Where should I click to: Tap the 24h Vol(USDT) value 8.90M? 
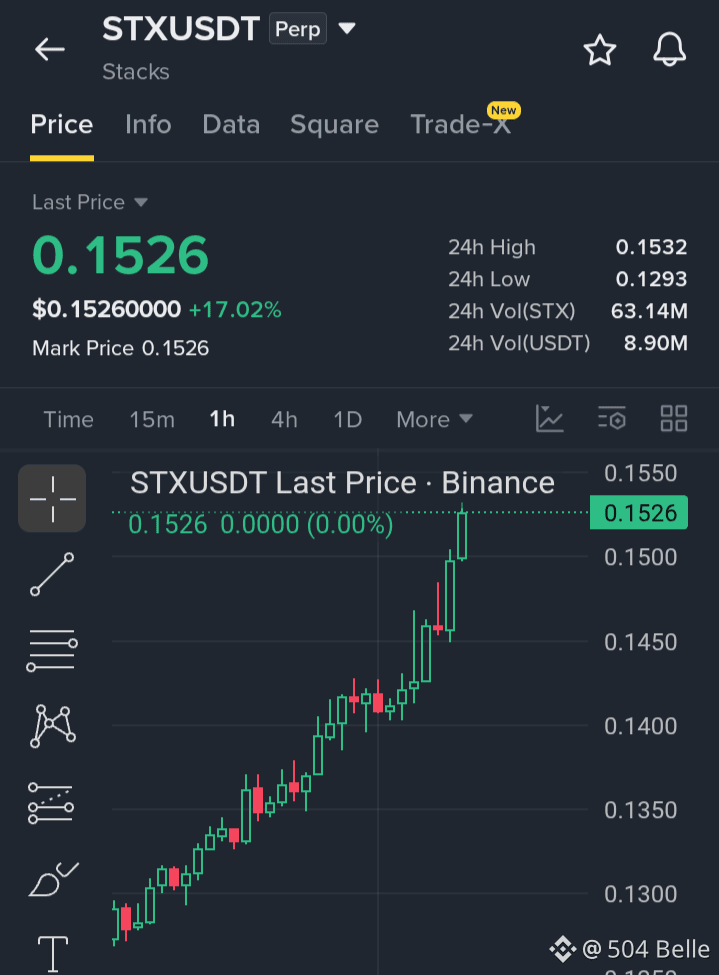point(656,343)
